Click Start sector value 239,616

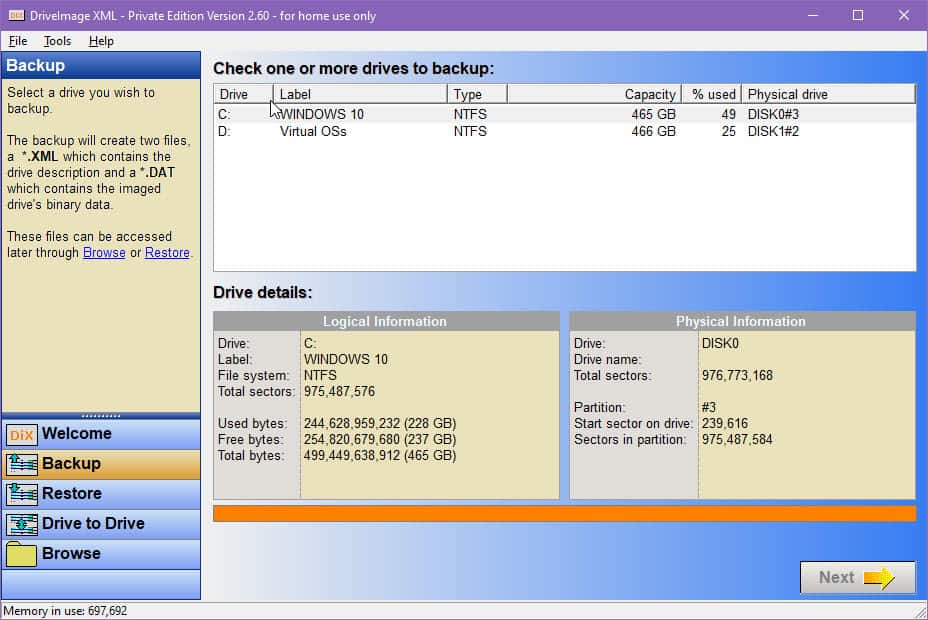(x=725, y=424)
